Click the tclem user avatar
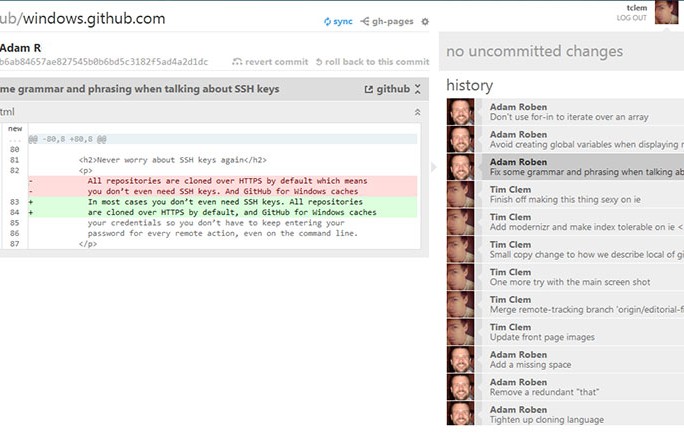The image size is (684, 441). 666,12
